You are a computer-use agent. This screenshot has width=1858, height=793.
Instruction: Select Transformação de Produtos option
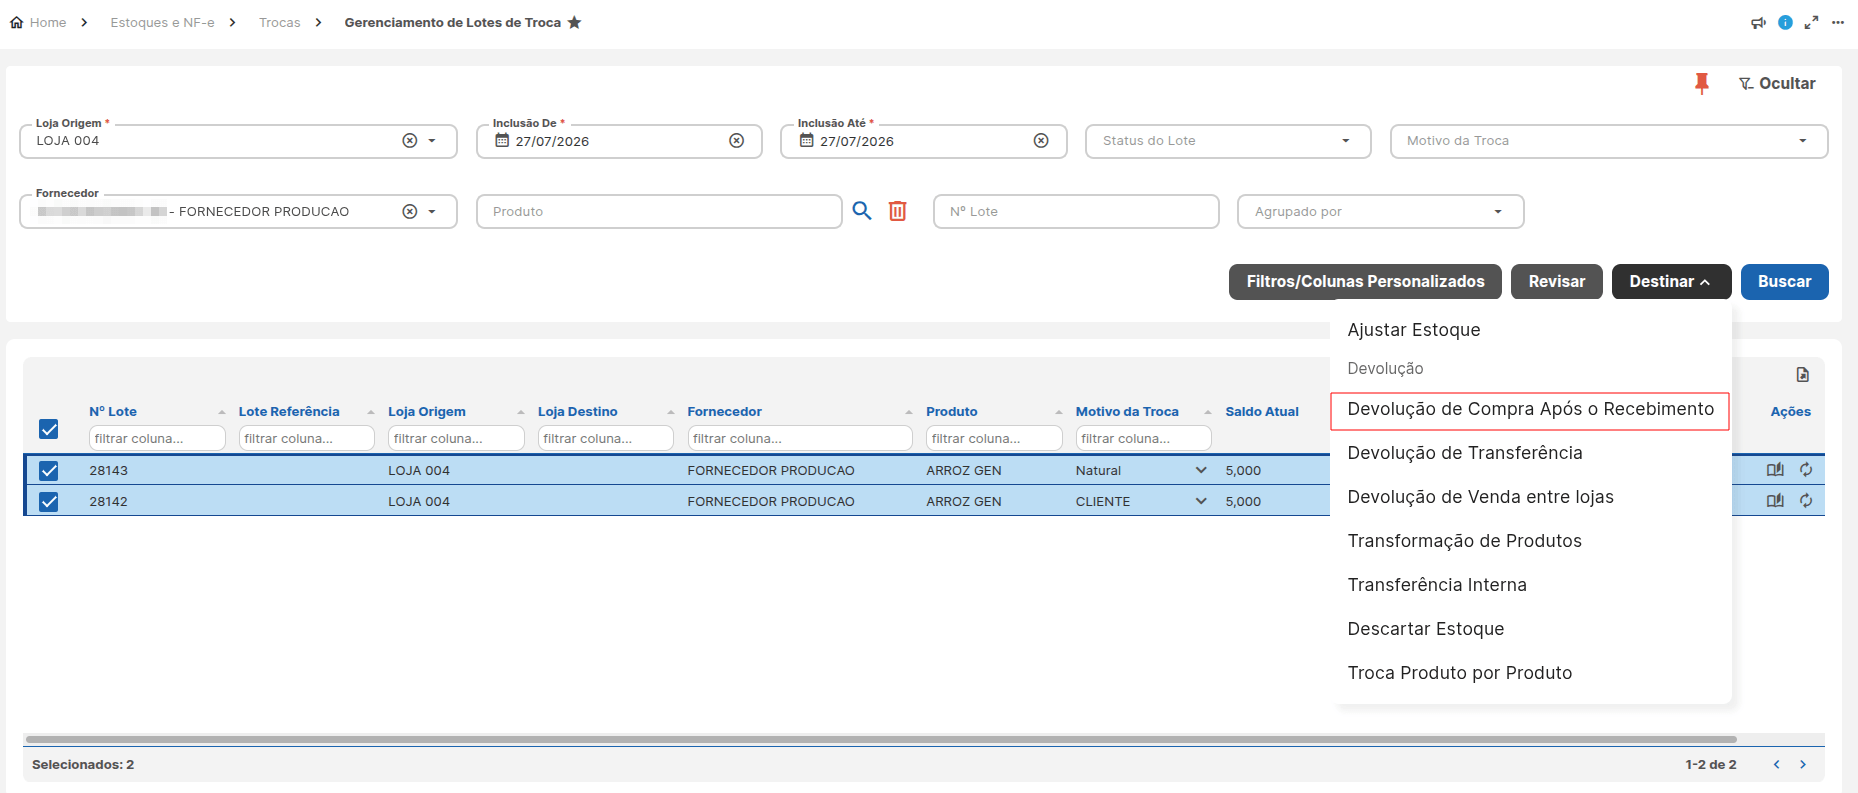pos(1464,541)
